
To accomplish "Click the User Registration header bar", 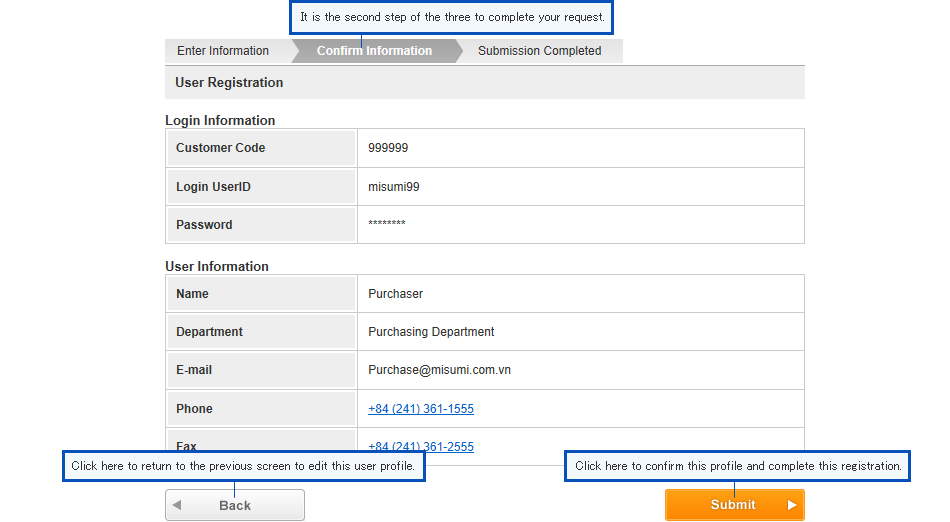I will coord(485,82).
